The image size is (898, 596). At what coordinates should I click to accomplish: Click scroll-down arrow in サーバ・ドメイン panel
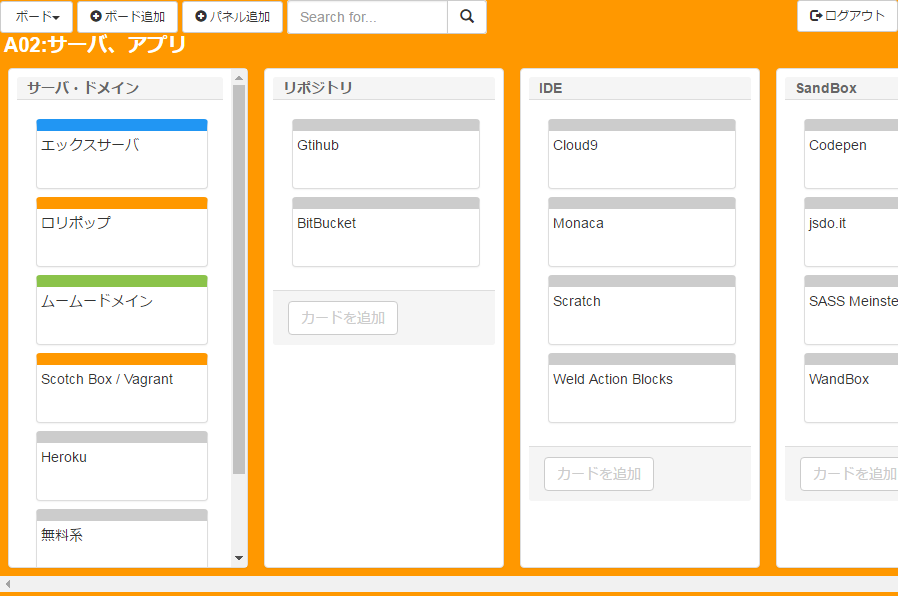click(x=239, y=558)
